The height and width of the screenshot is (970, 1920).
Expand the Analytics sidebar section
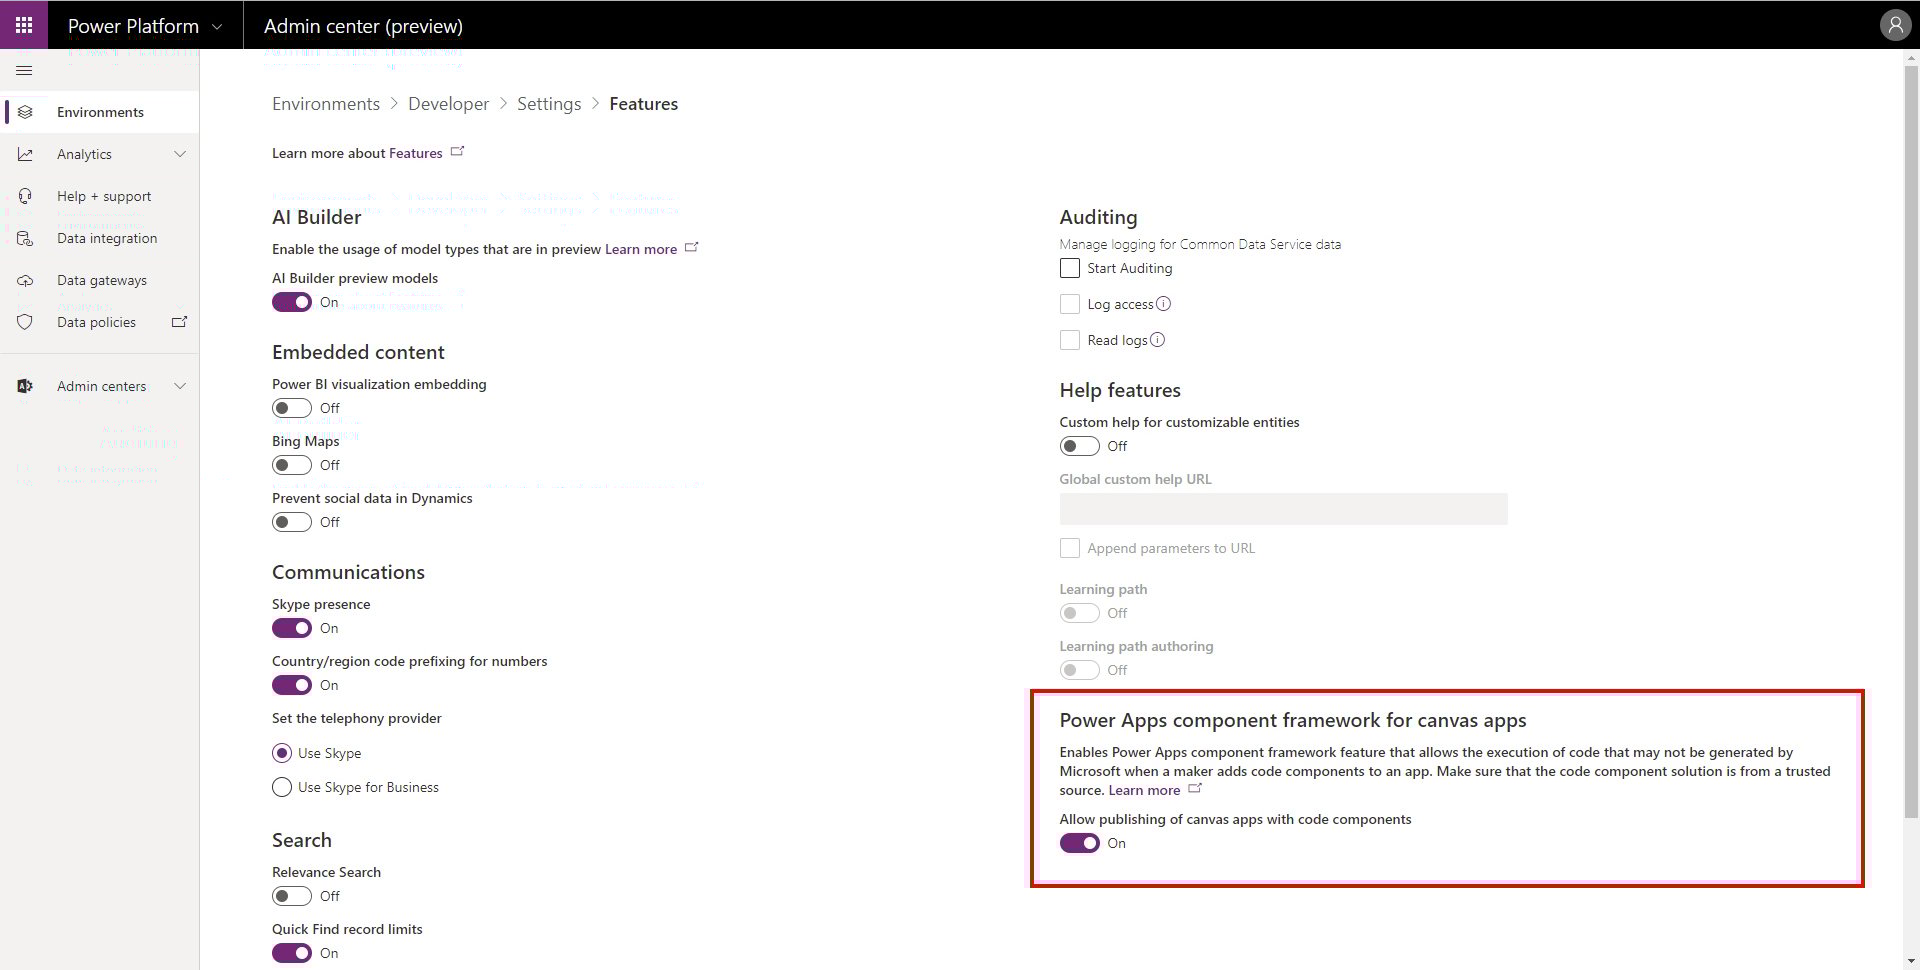(180, 154)
